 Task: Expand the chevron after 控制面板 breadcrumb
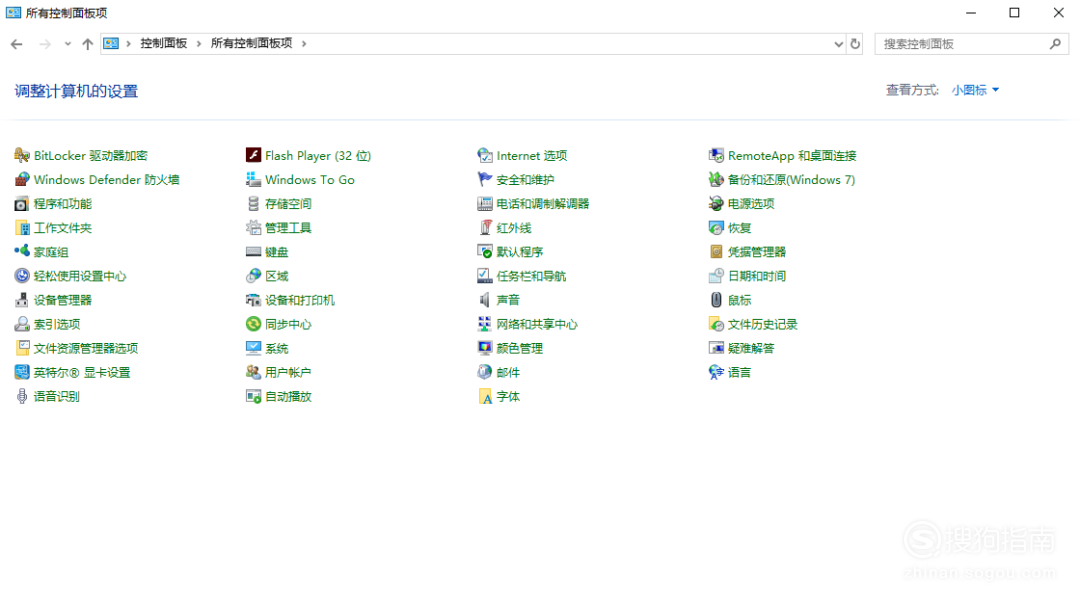point(199,44)
